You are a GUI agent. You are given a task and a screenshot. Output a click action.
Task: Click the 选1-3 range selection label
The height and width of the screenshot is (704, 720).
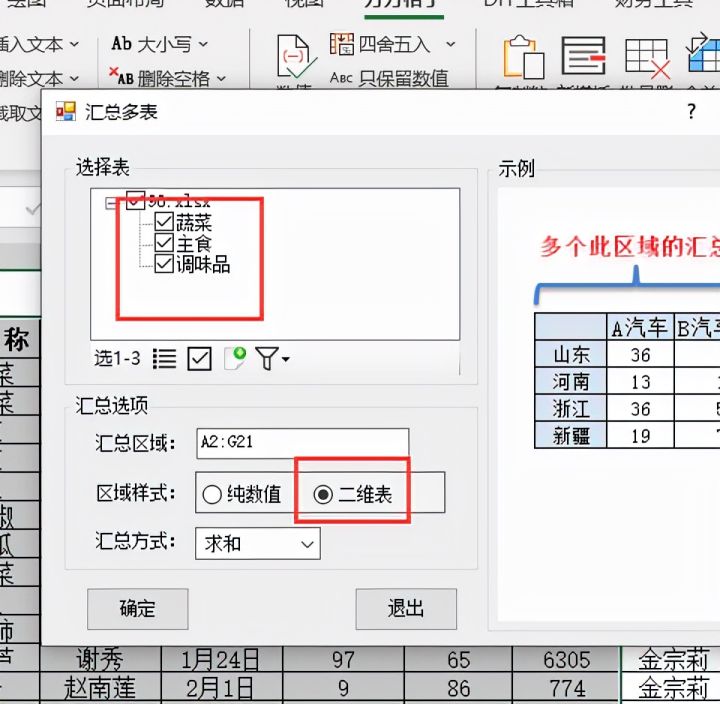[x=117, y=358]
